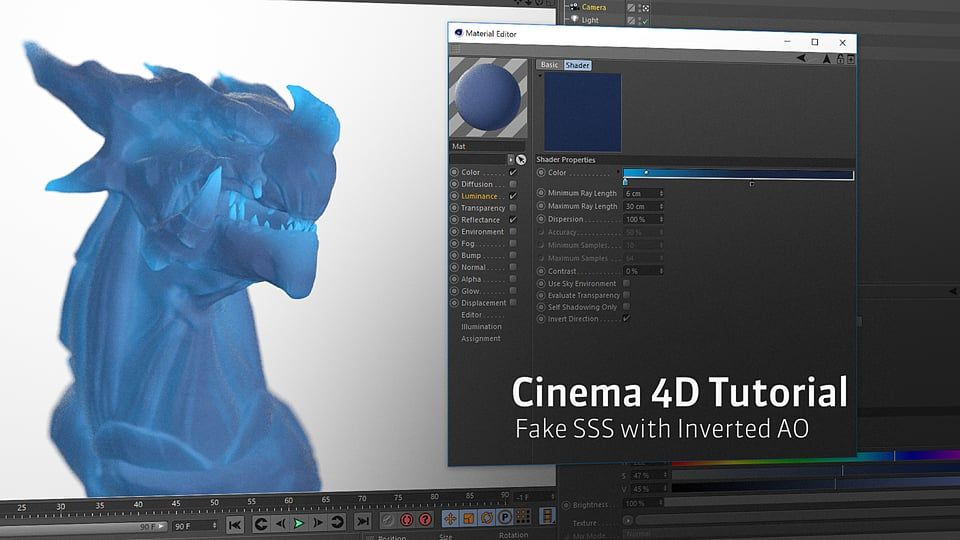Switch to the Basic tab
The width and height of the screenshot is (960, 540).
[x=549, y=64]
